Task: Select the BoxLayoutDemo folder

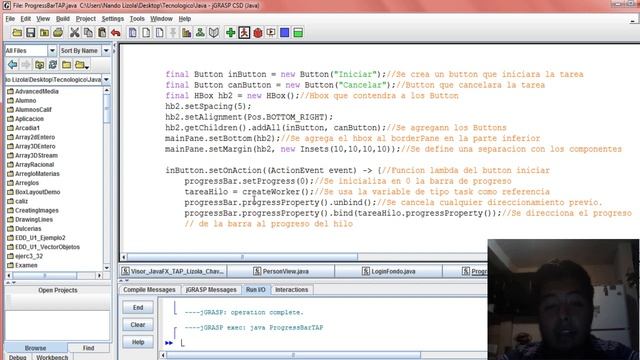Action: point(33,192)
